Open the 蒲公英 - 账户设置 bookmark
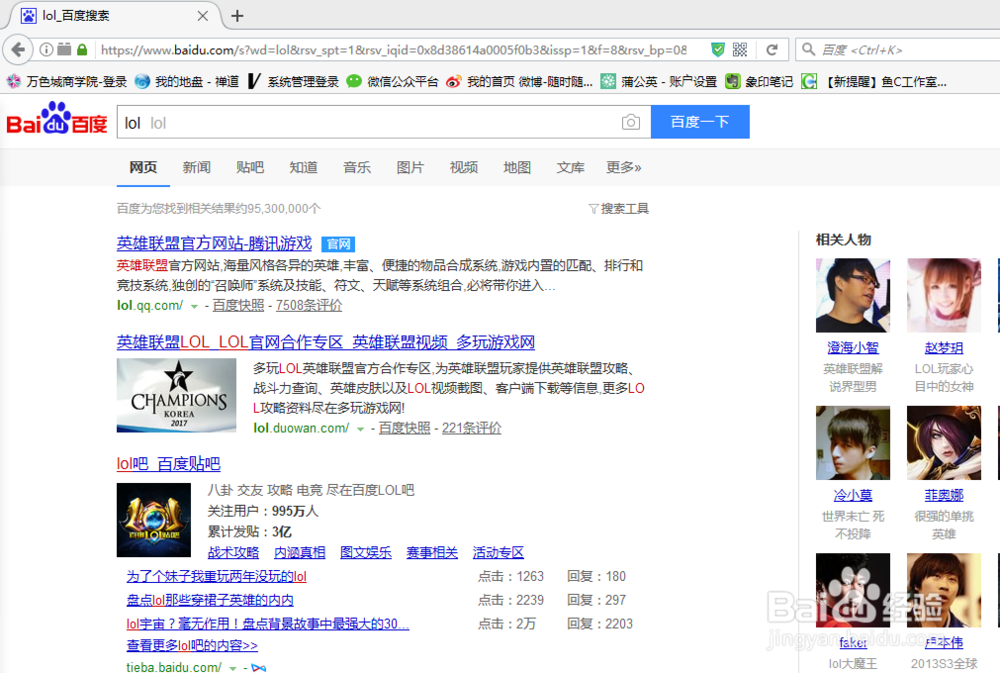This screenshot has width=1000, height=673. point(659,82)
